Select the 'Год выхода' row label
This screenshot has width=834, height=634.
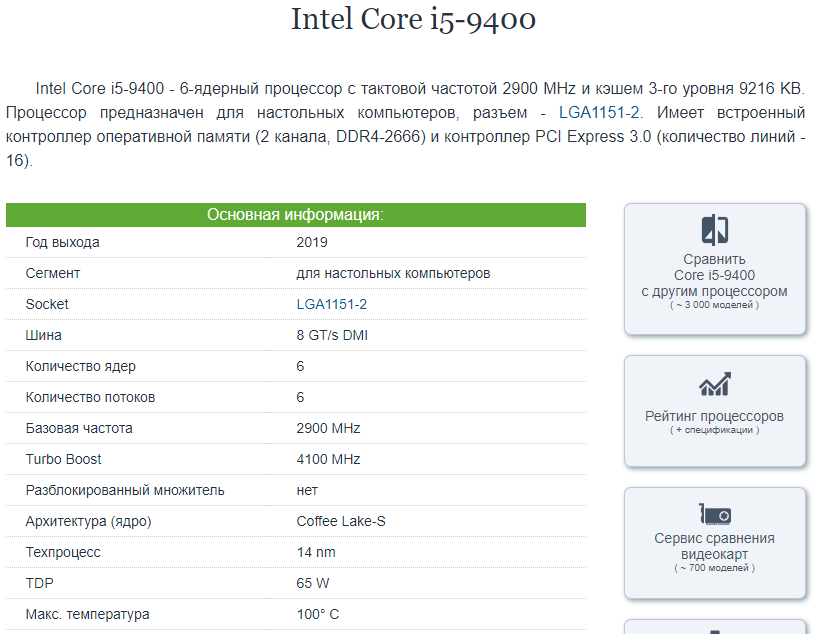click(x=62, y=243)
